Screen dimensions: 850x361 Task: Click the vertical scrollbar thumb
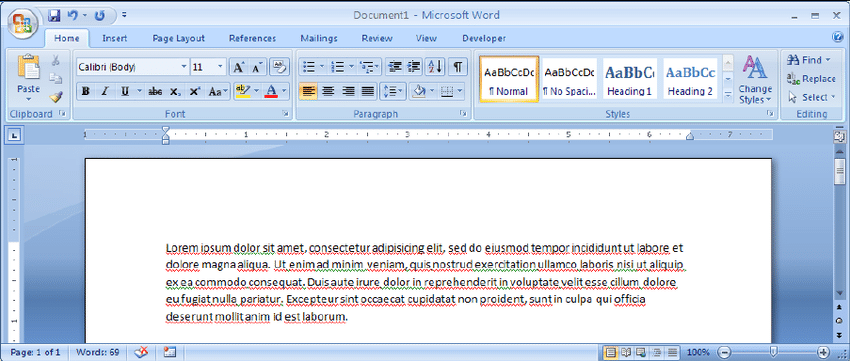coord(840,172)
